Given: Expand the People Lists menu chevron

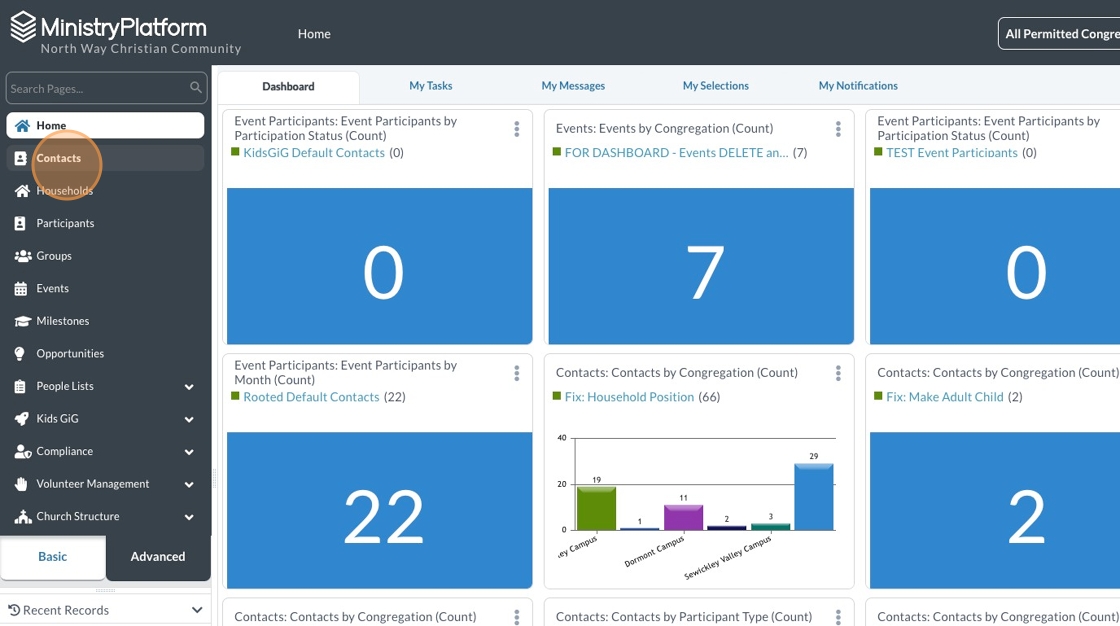Looking at the screenshot, I should [x=189, y=387].
